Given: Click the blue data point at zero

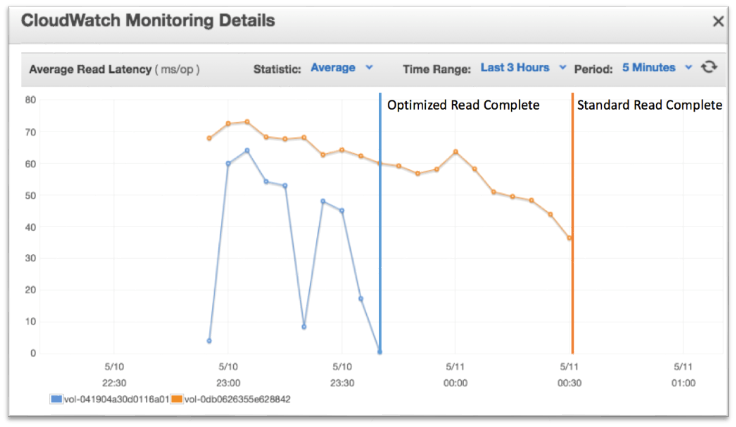Looking at the screenshot, I should click(x=380, y=351).
